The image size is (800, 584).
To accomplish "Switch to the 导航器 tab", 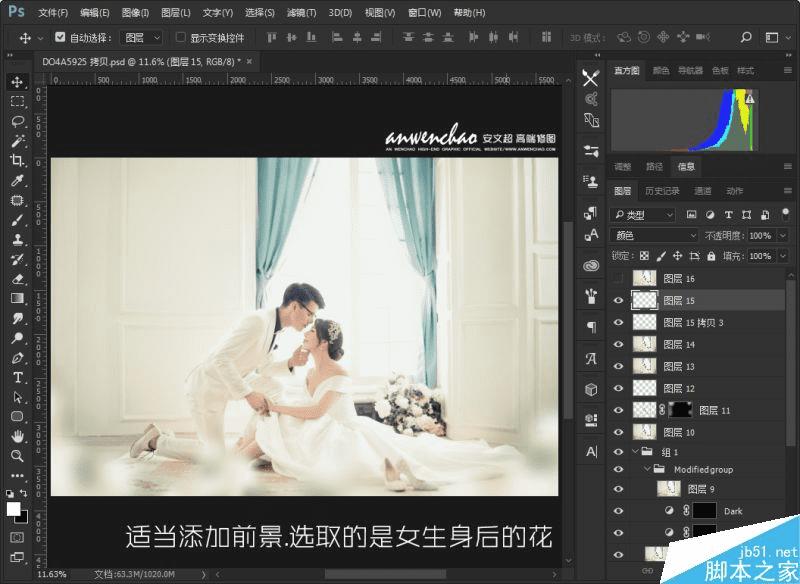I will click(x=690, y=70).
